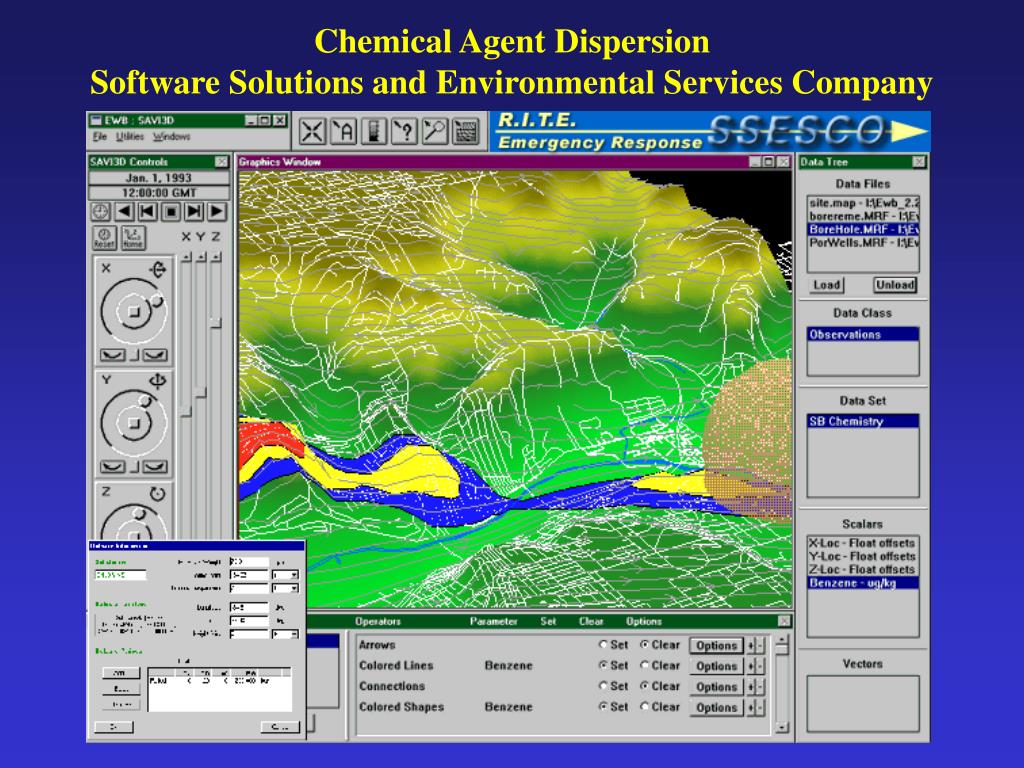This screenshot has height=768, width=1024.
Task: Click the Z axis slider handle
Action: click(216, 323)
